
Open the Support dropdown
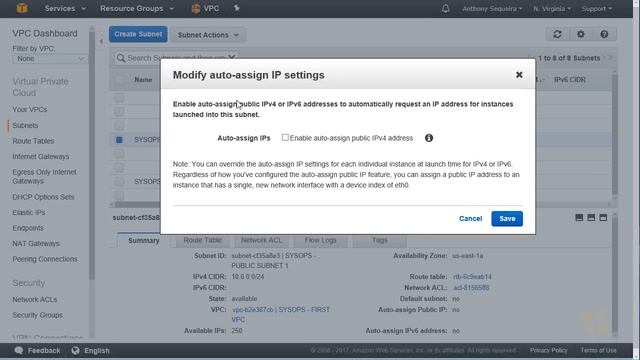click(597, 9)
